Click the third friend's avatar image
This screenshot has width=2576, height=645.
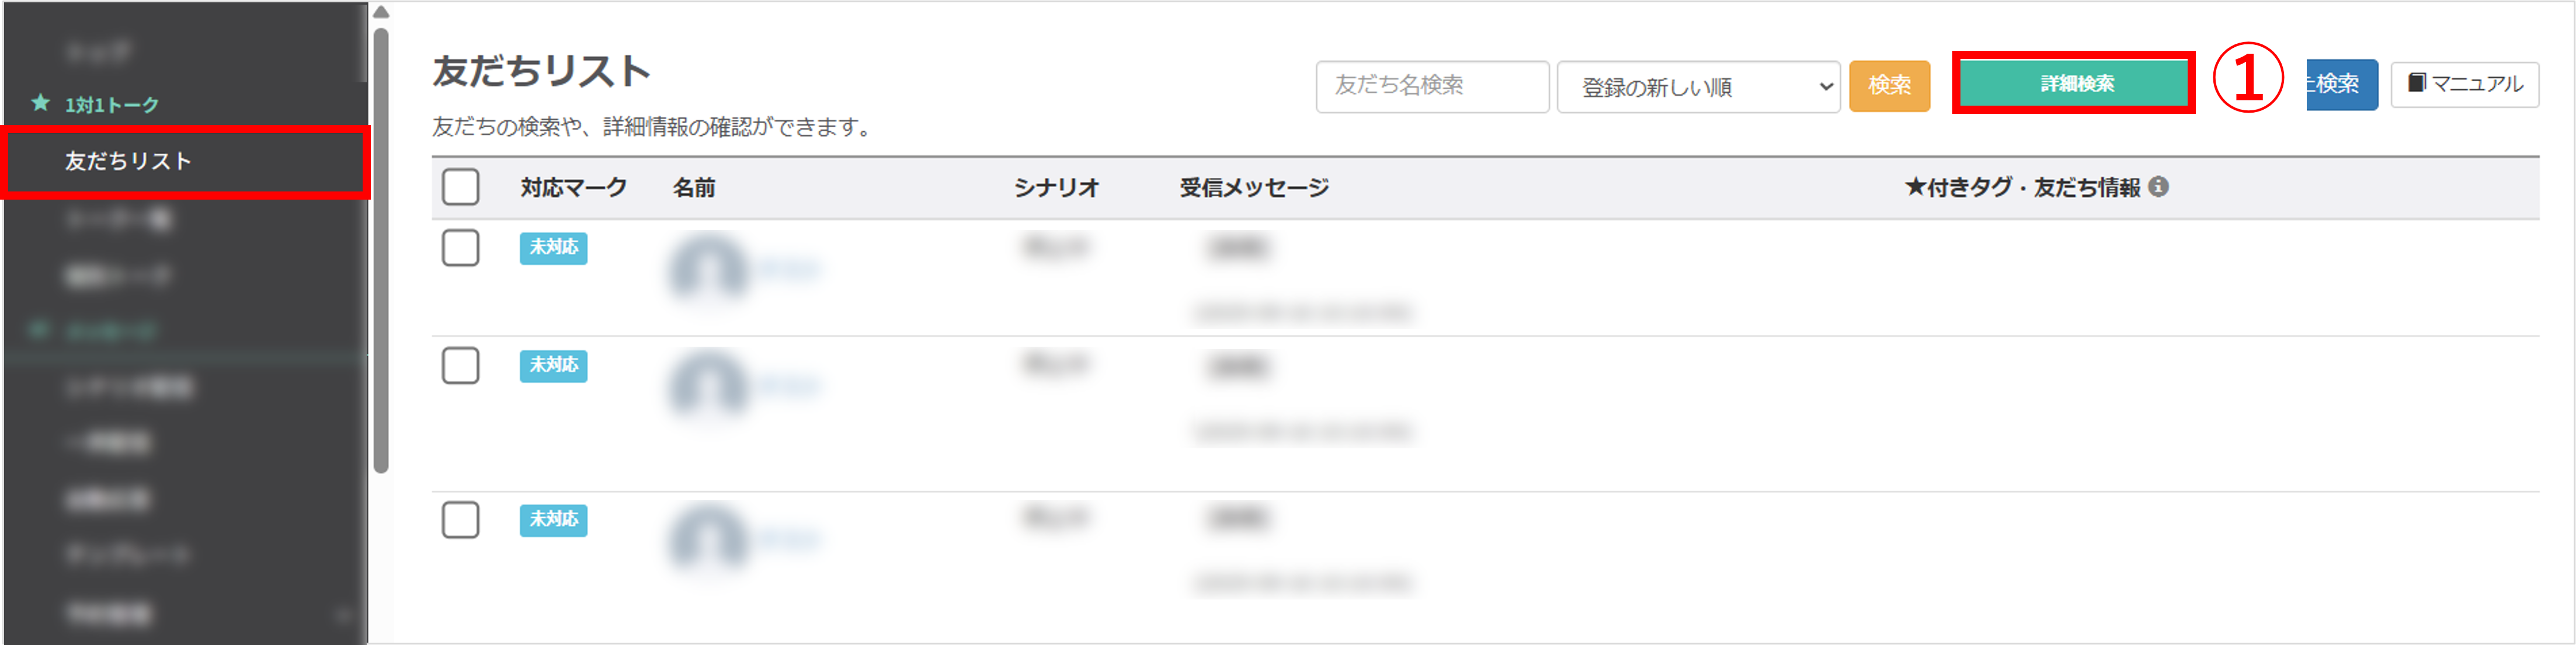pos(708,538)
